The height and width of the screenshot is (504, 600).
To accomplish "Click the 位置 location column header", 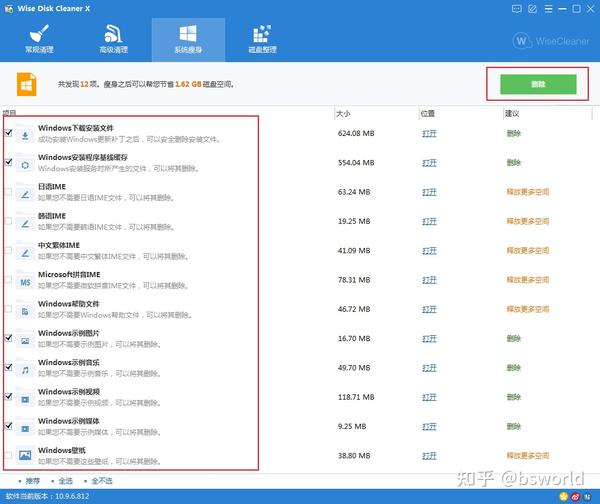I will click(x=427, y=114).
